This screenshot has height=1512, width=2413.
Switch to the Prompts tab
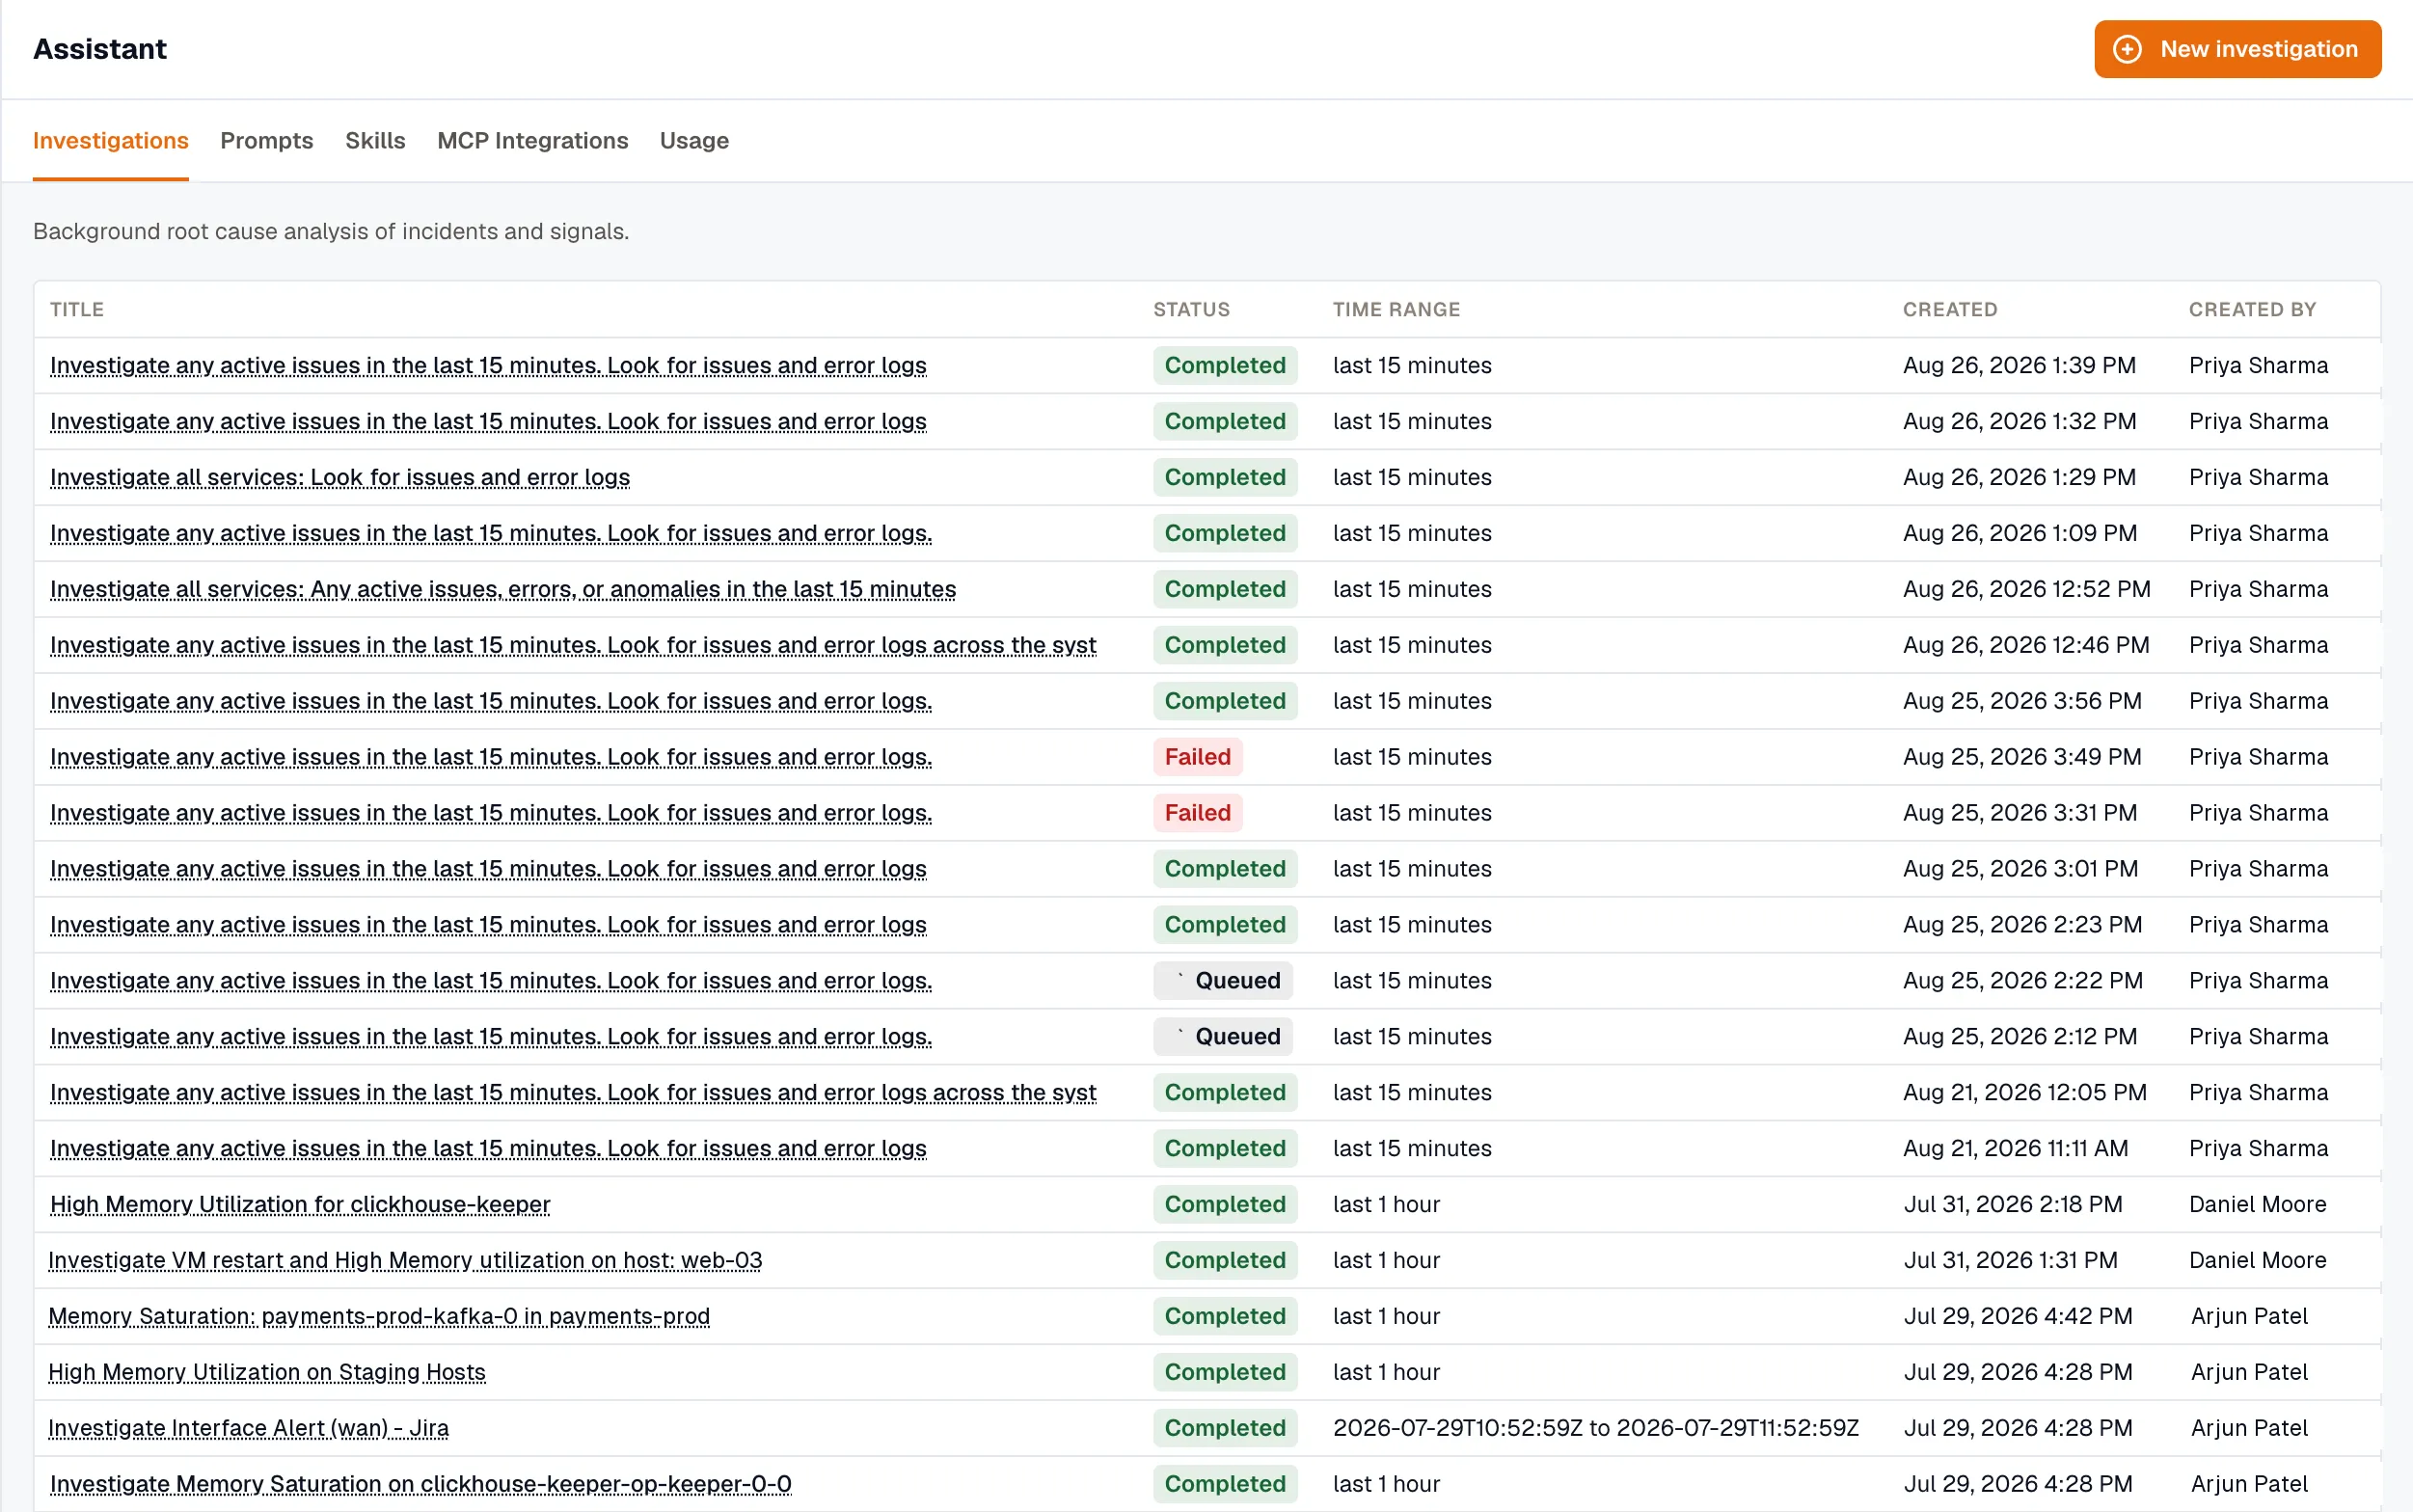point(267,141)
